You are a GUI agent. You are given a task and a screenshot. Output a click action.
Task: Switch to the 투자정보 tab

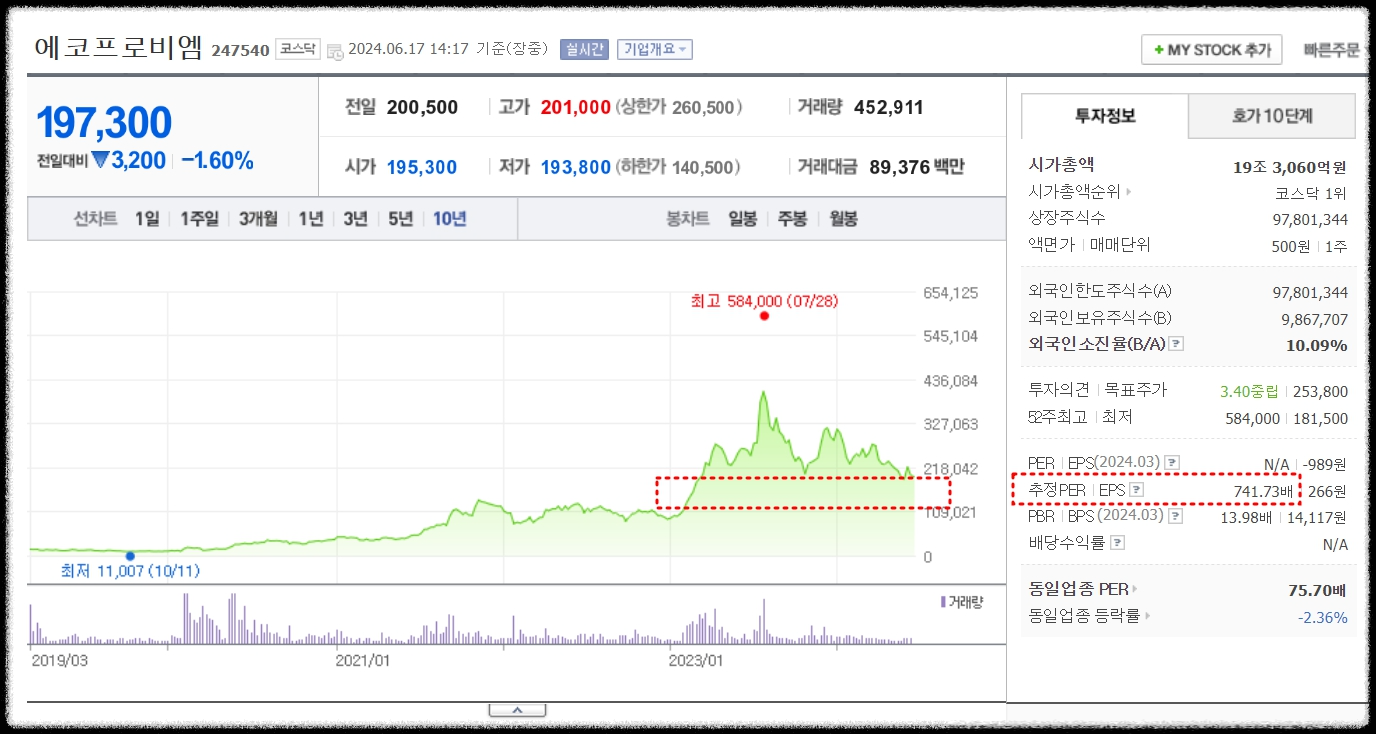[1104, 116]
